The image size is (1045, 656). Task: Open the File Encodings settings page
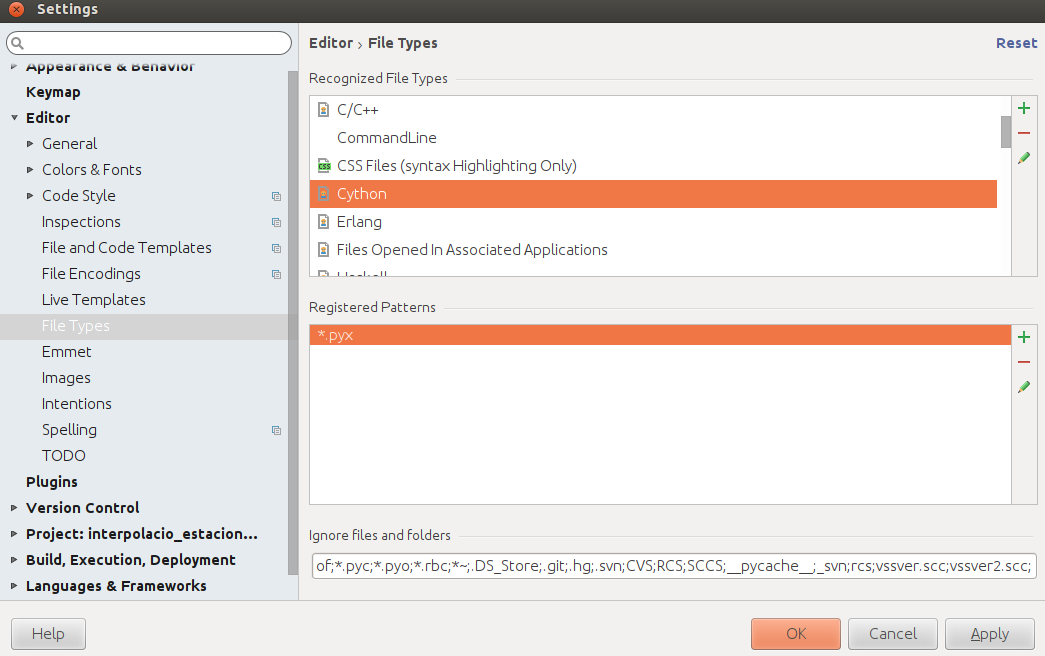pyautogui.click(x=91, y=273)
